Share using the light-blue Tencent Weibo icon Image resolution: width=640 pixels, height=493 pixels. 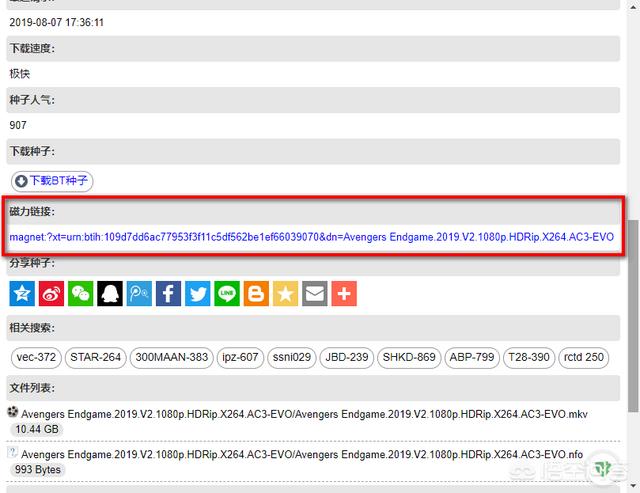139,293
